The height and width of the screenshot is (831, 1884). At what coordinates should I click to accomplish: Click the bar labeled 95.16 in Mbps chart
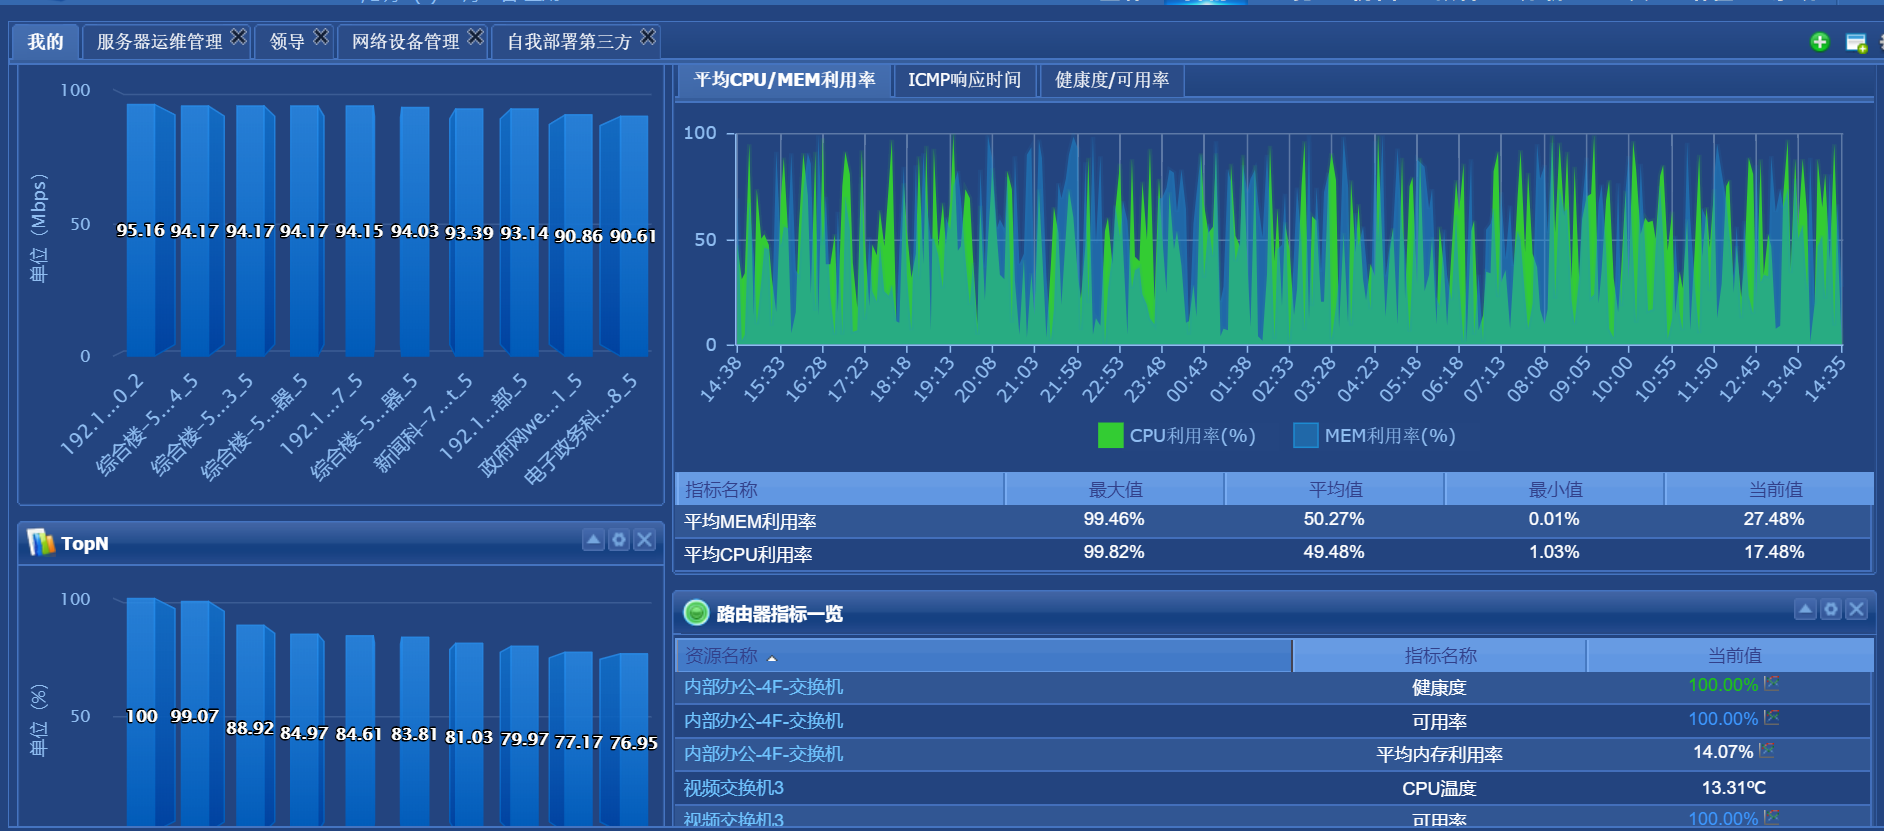150,230
